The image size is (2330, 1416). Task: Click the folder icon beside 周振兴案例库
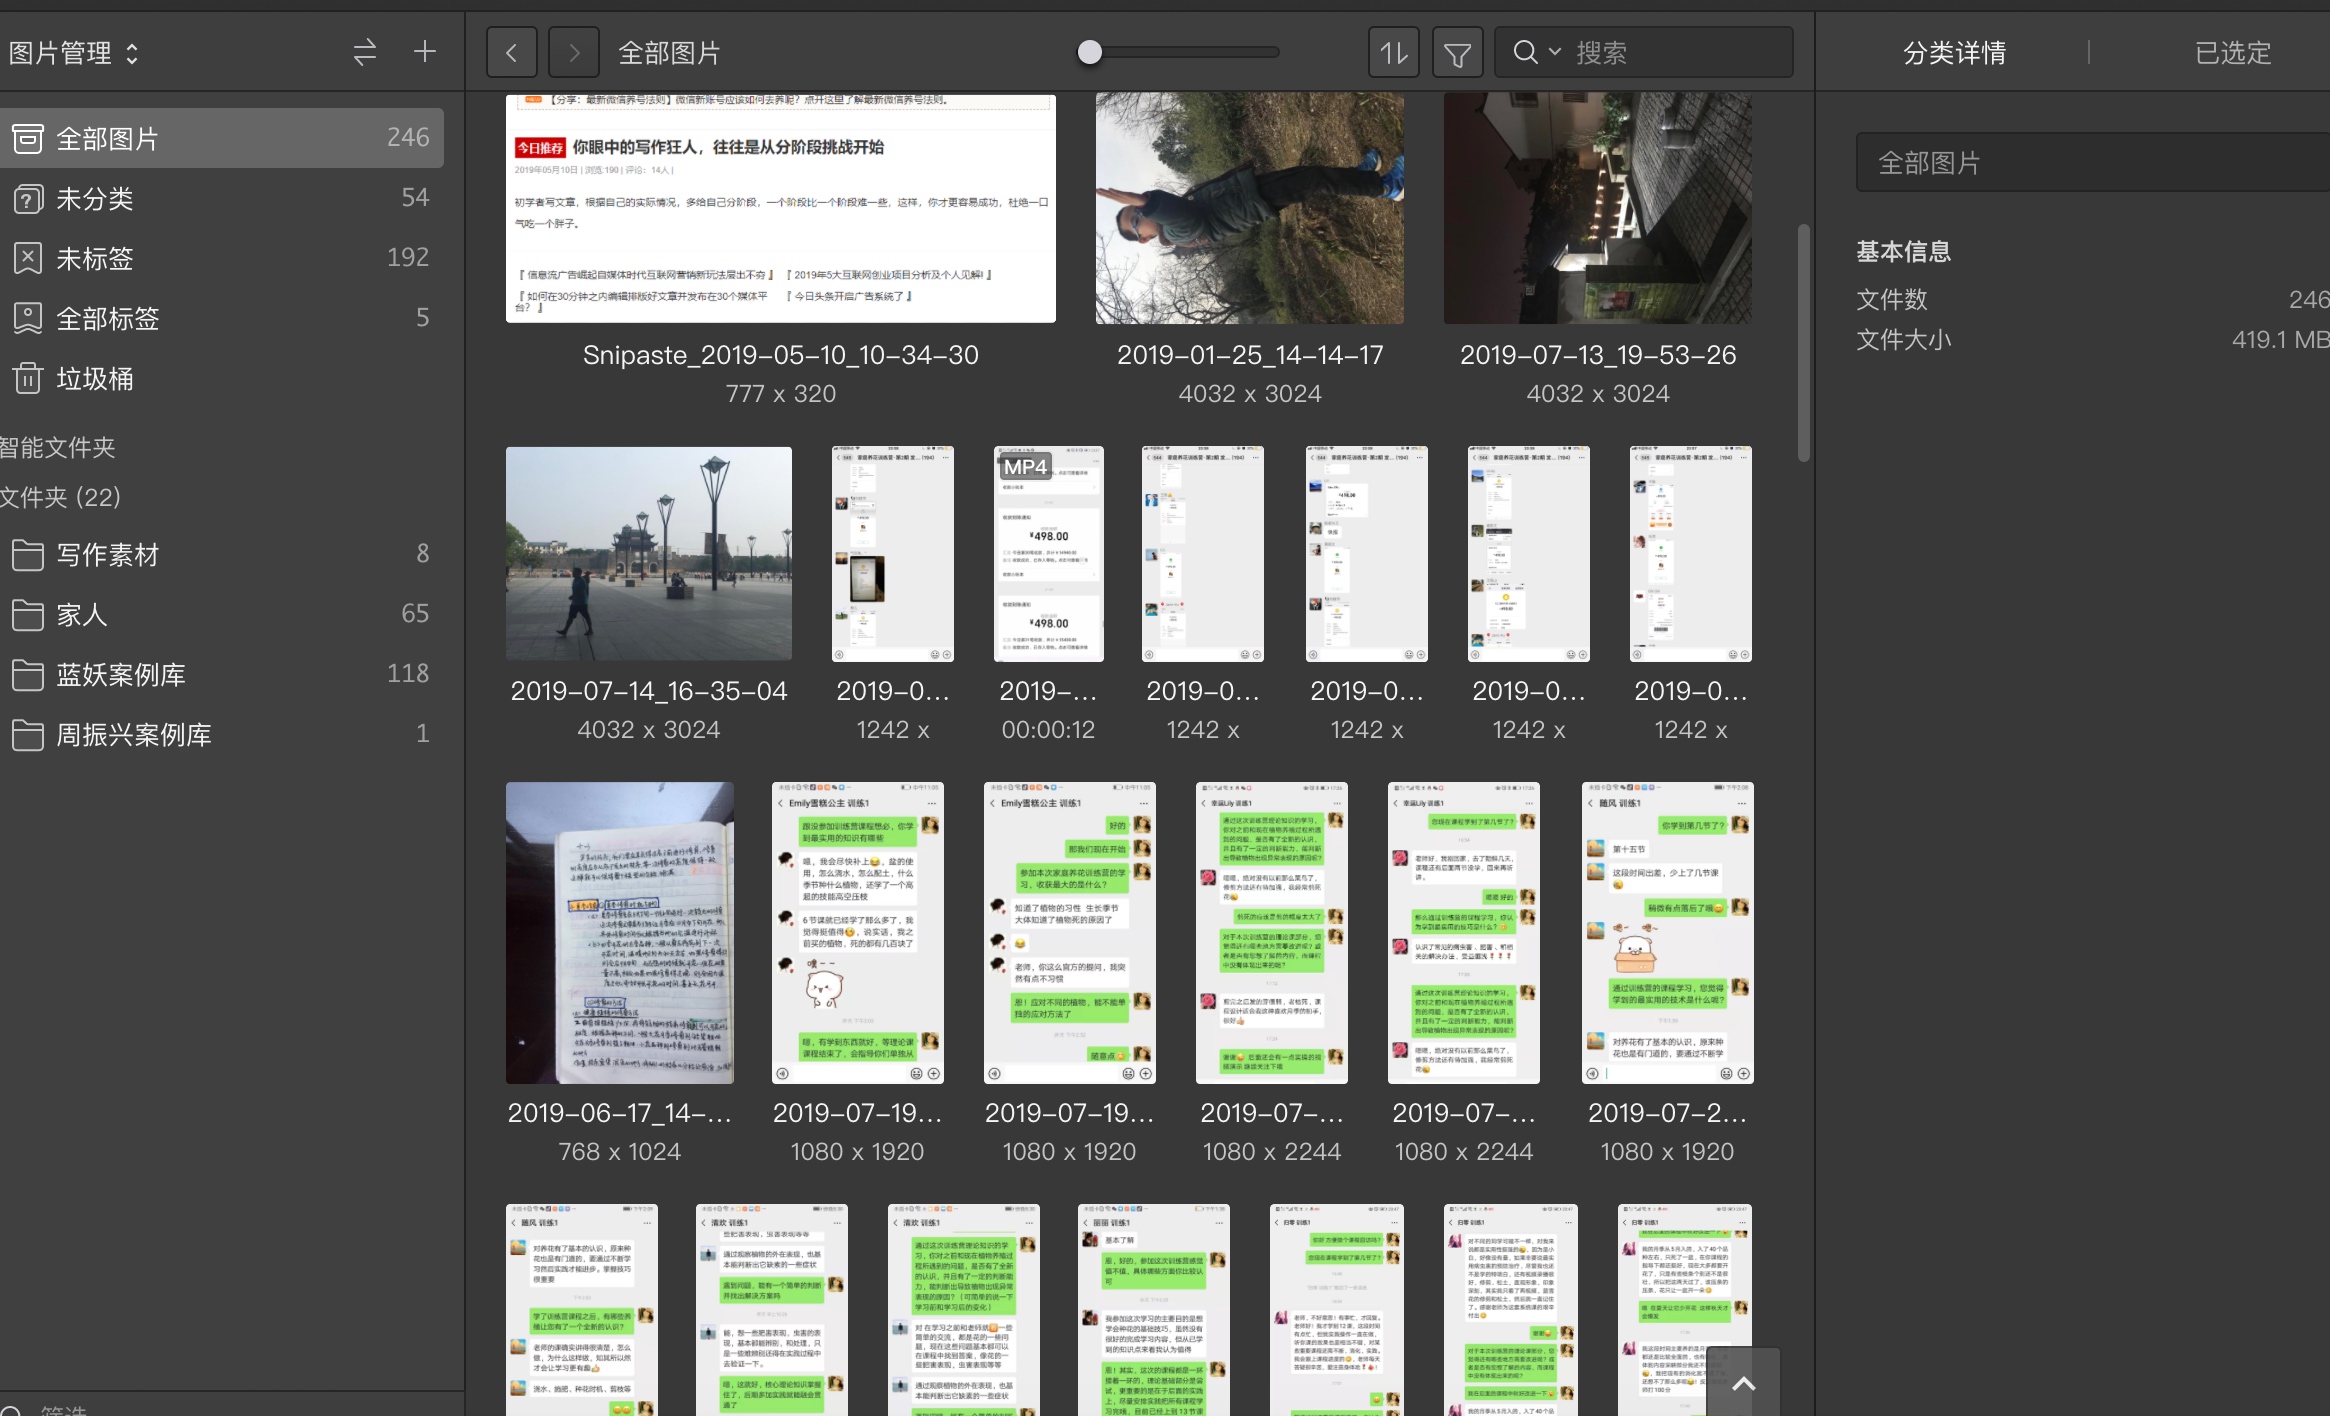(28, 734)
